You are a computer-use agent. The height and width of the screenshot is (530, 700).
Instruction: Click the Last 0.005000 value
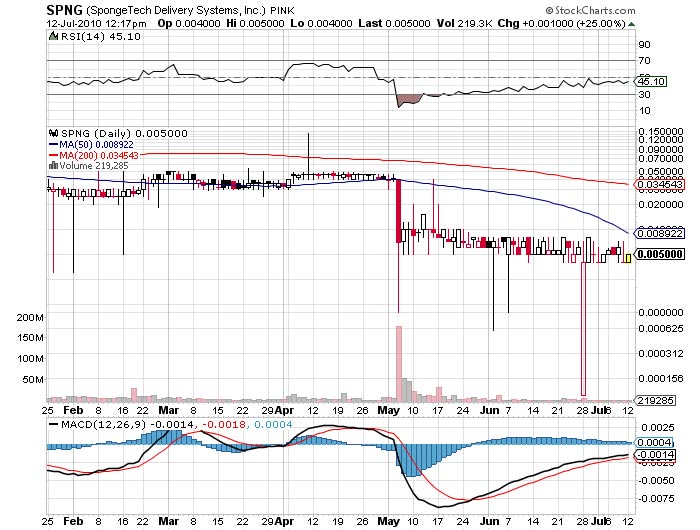point(394,24)
